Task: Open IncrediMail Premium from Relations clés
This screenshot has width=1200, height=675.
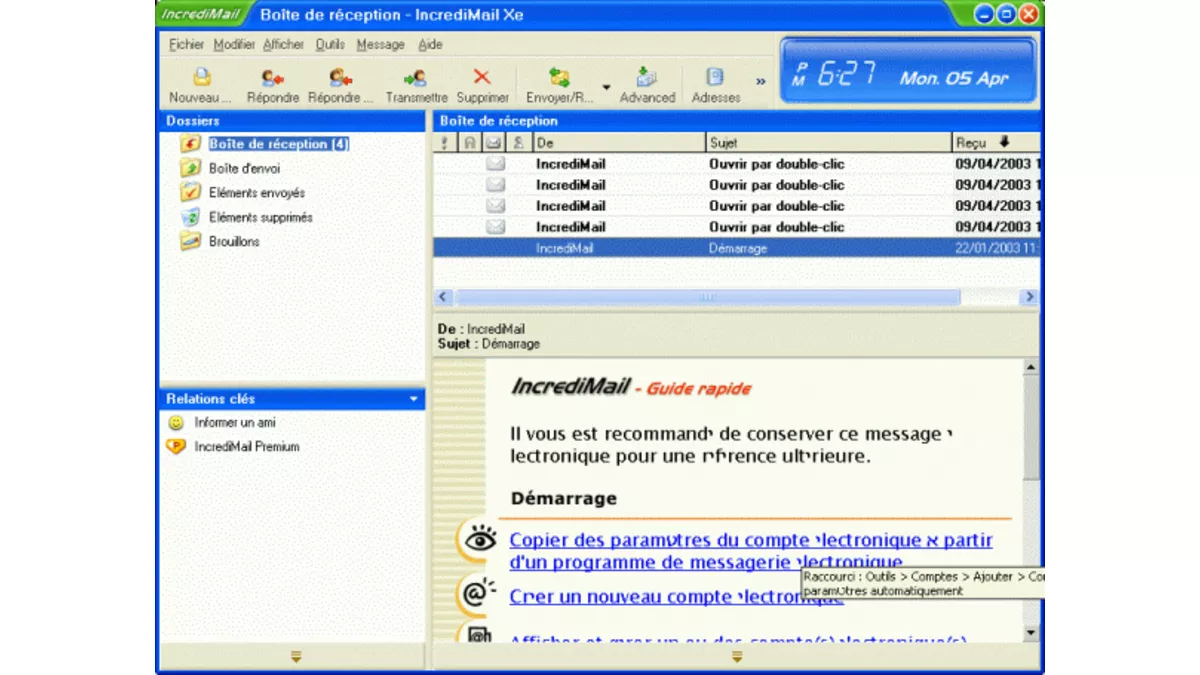Action: point(178,446)
